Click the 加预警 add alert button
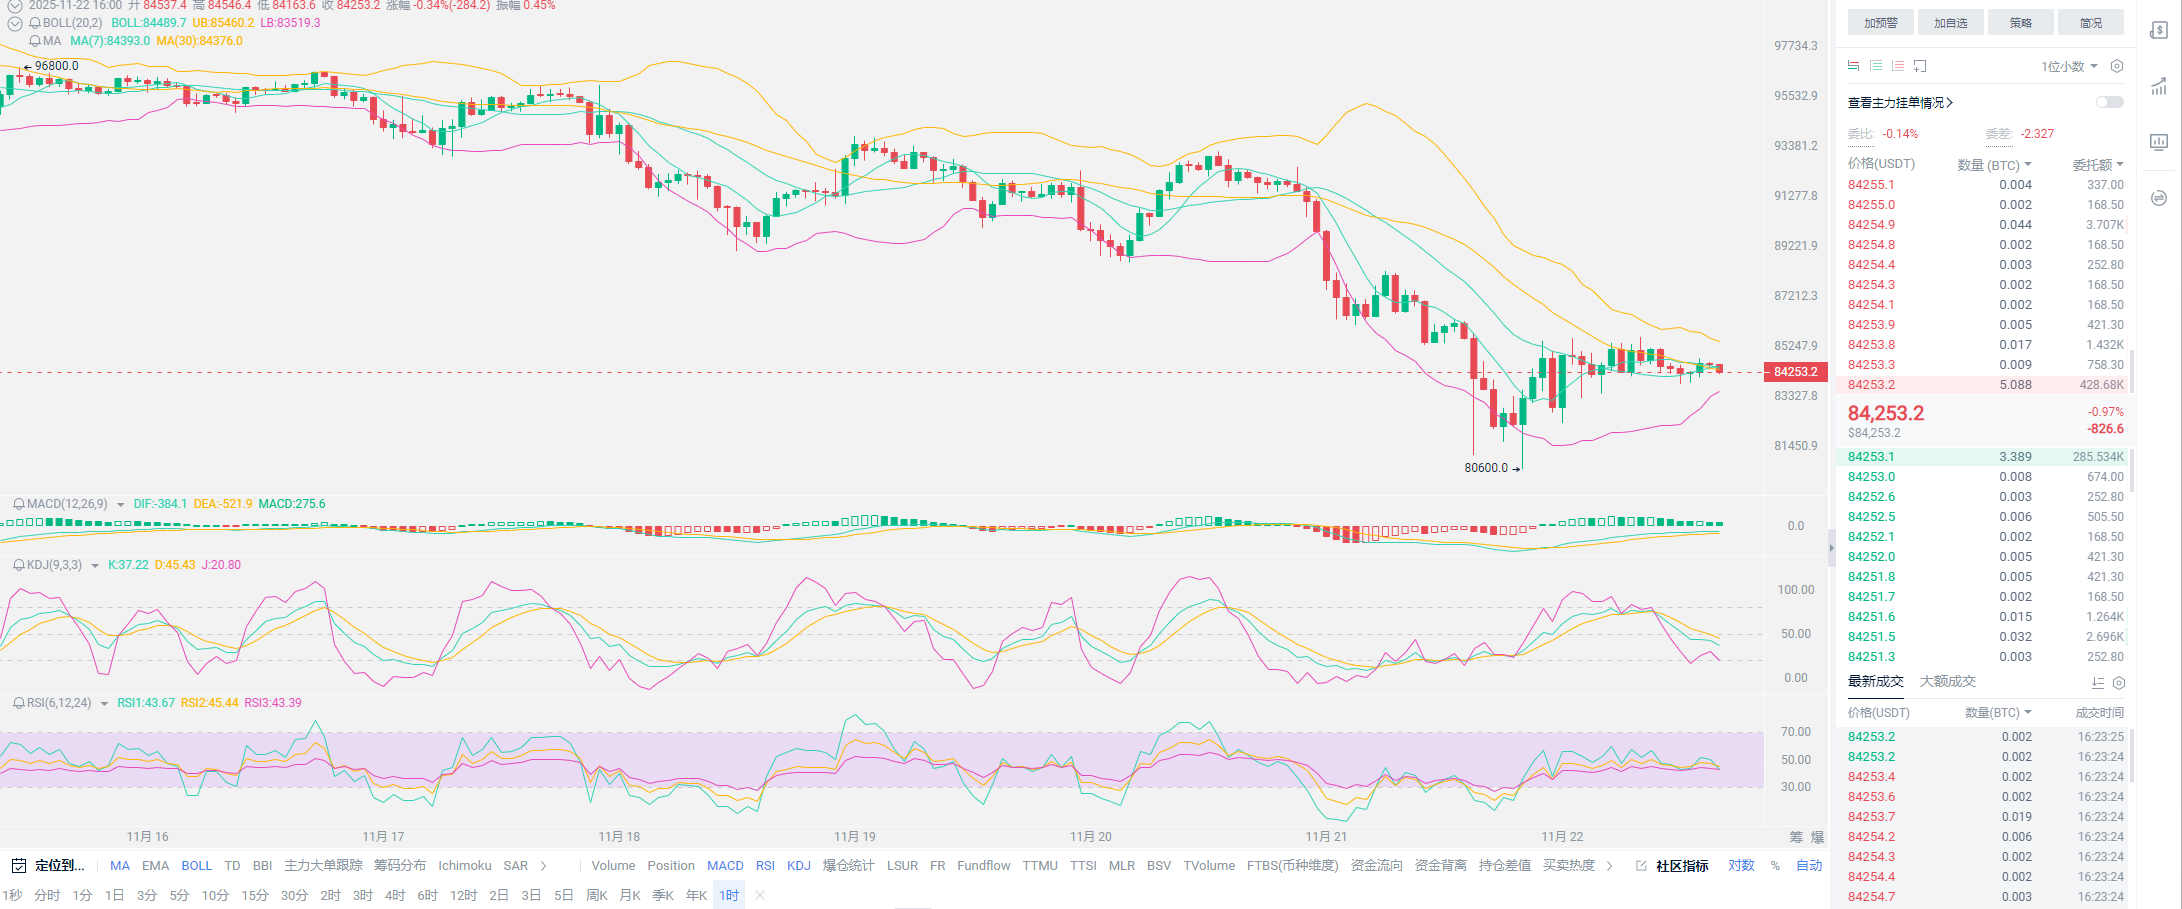The height and width of the screenshot is (909, 2182). pos(1880,23)
